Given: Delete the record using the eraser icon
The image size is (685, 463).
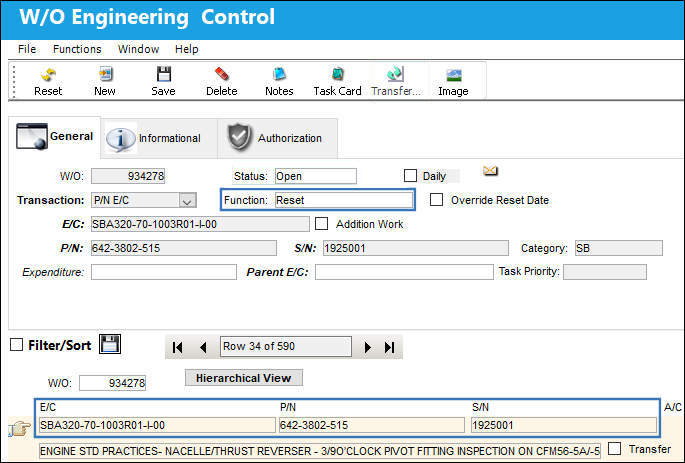Looking at the screenshot, I should click(222, 74).
